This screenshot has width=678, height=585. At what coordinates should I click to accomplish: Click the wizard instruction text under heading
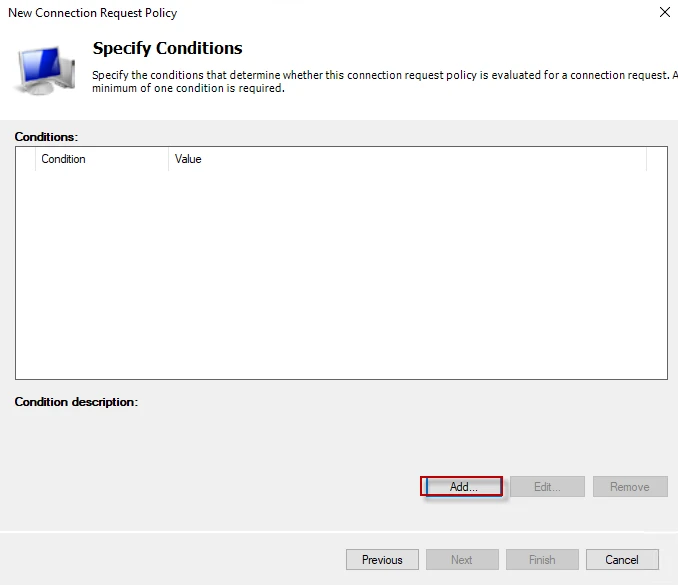[380, 81]
